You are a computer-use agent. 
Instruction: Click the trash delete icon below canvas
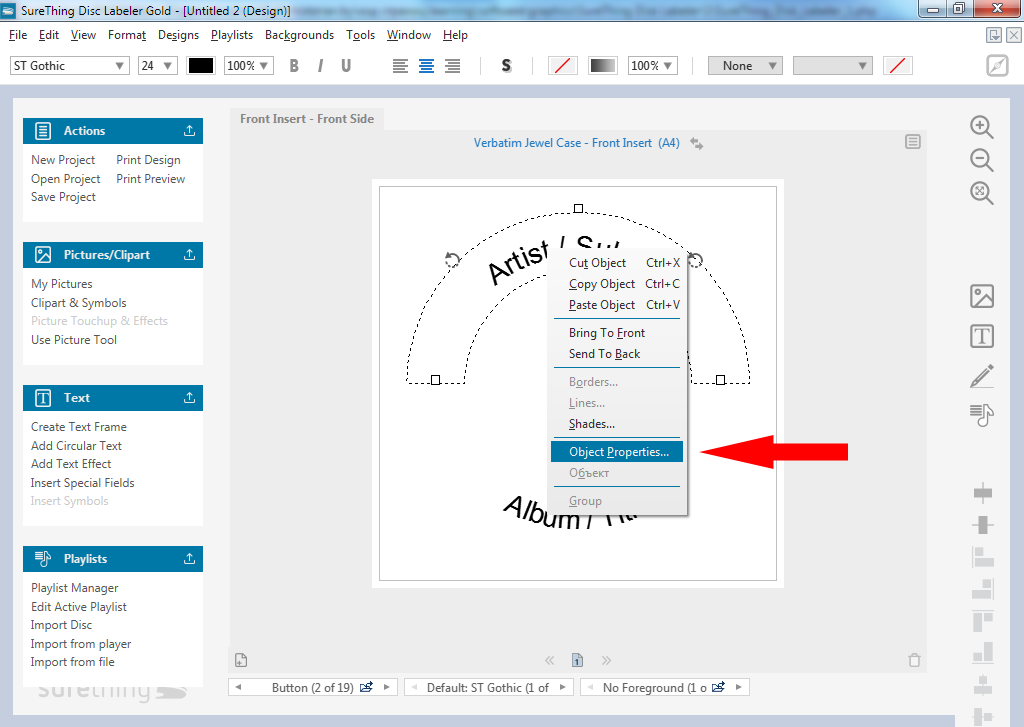913,660
